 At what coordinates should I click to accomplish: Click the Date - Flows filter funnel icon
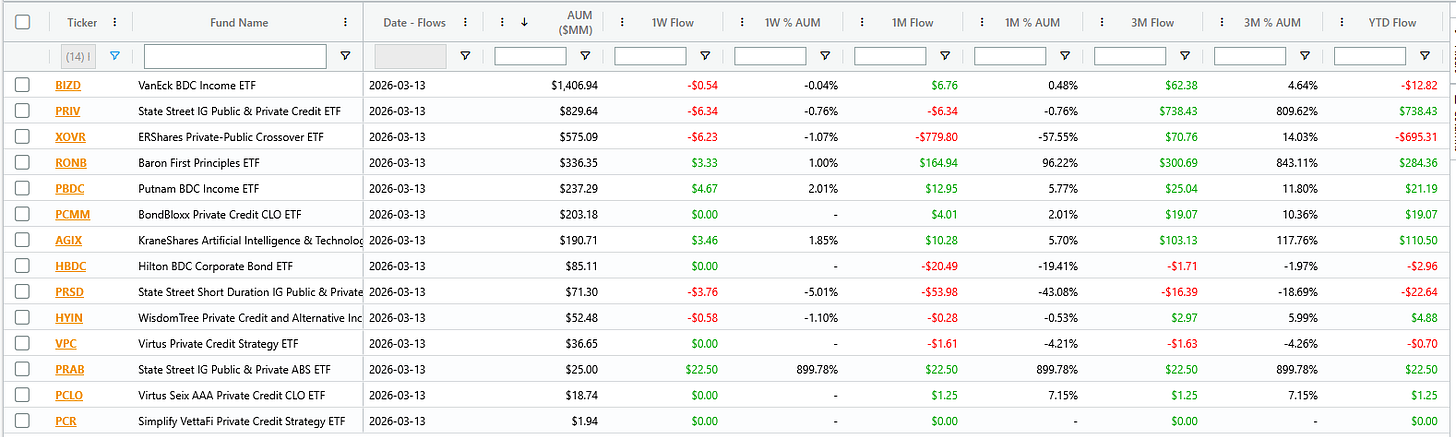465,56
